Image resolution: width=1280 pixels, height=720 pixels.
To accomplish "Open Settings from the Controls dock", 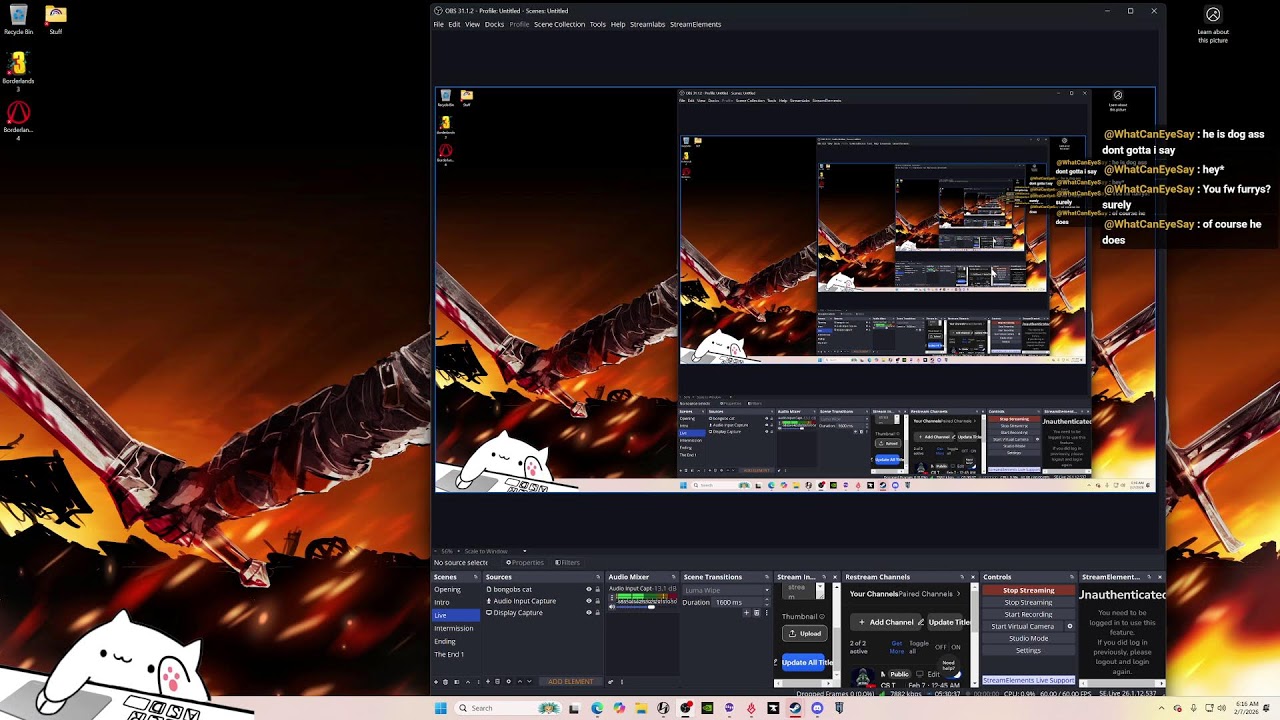I will 1028,650.
